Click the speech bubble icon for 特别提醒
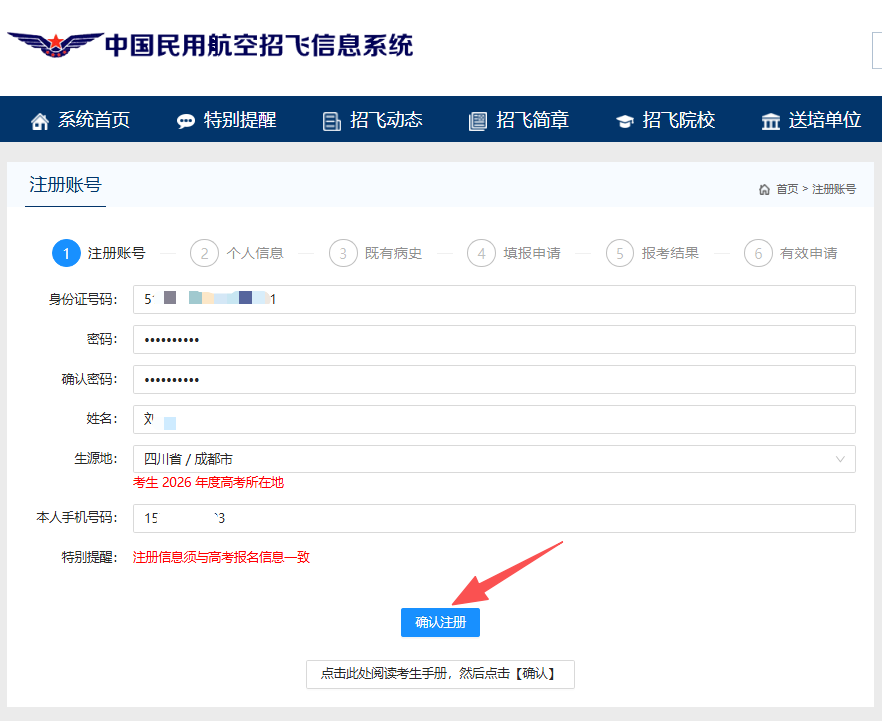Screen dimensions: 882x721 tap(186, 121)
